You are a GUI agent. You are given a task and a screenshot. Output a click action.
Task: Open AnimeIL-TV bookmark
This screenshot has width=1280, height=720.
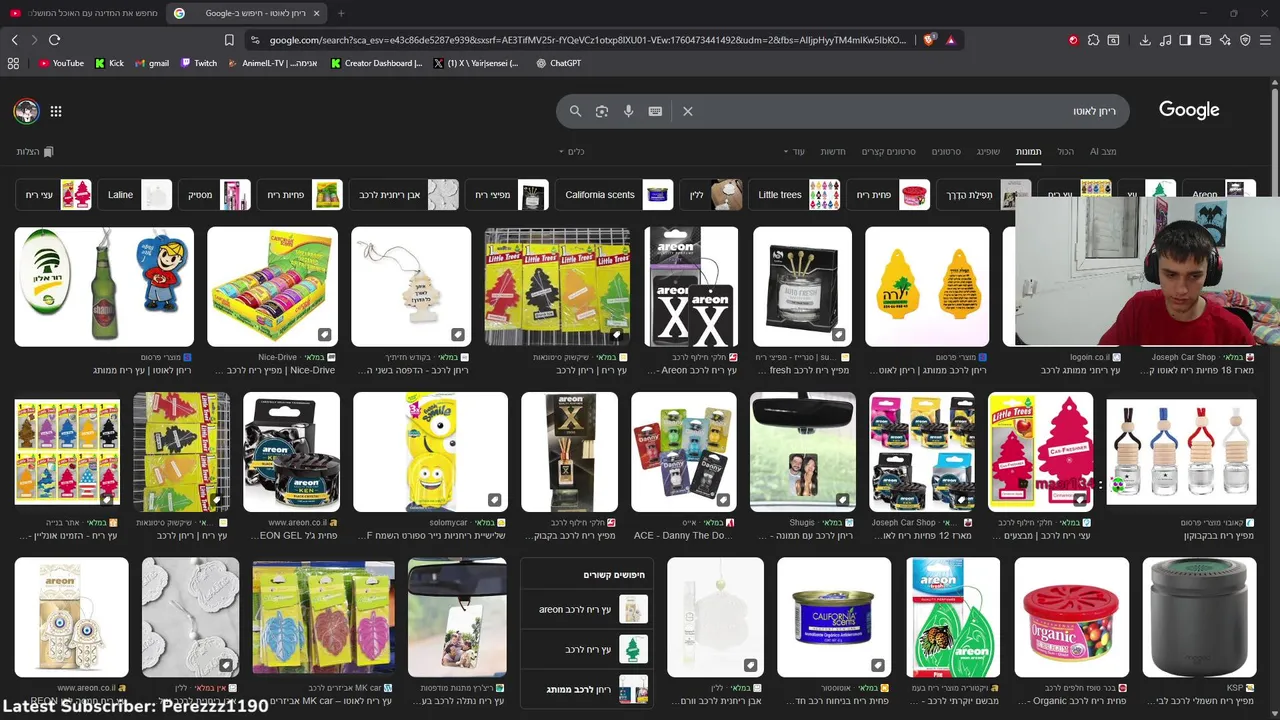273,63
